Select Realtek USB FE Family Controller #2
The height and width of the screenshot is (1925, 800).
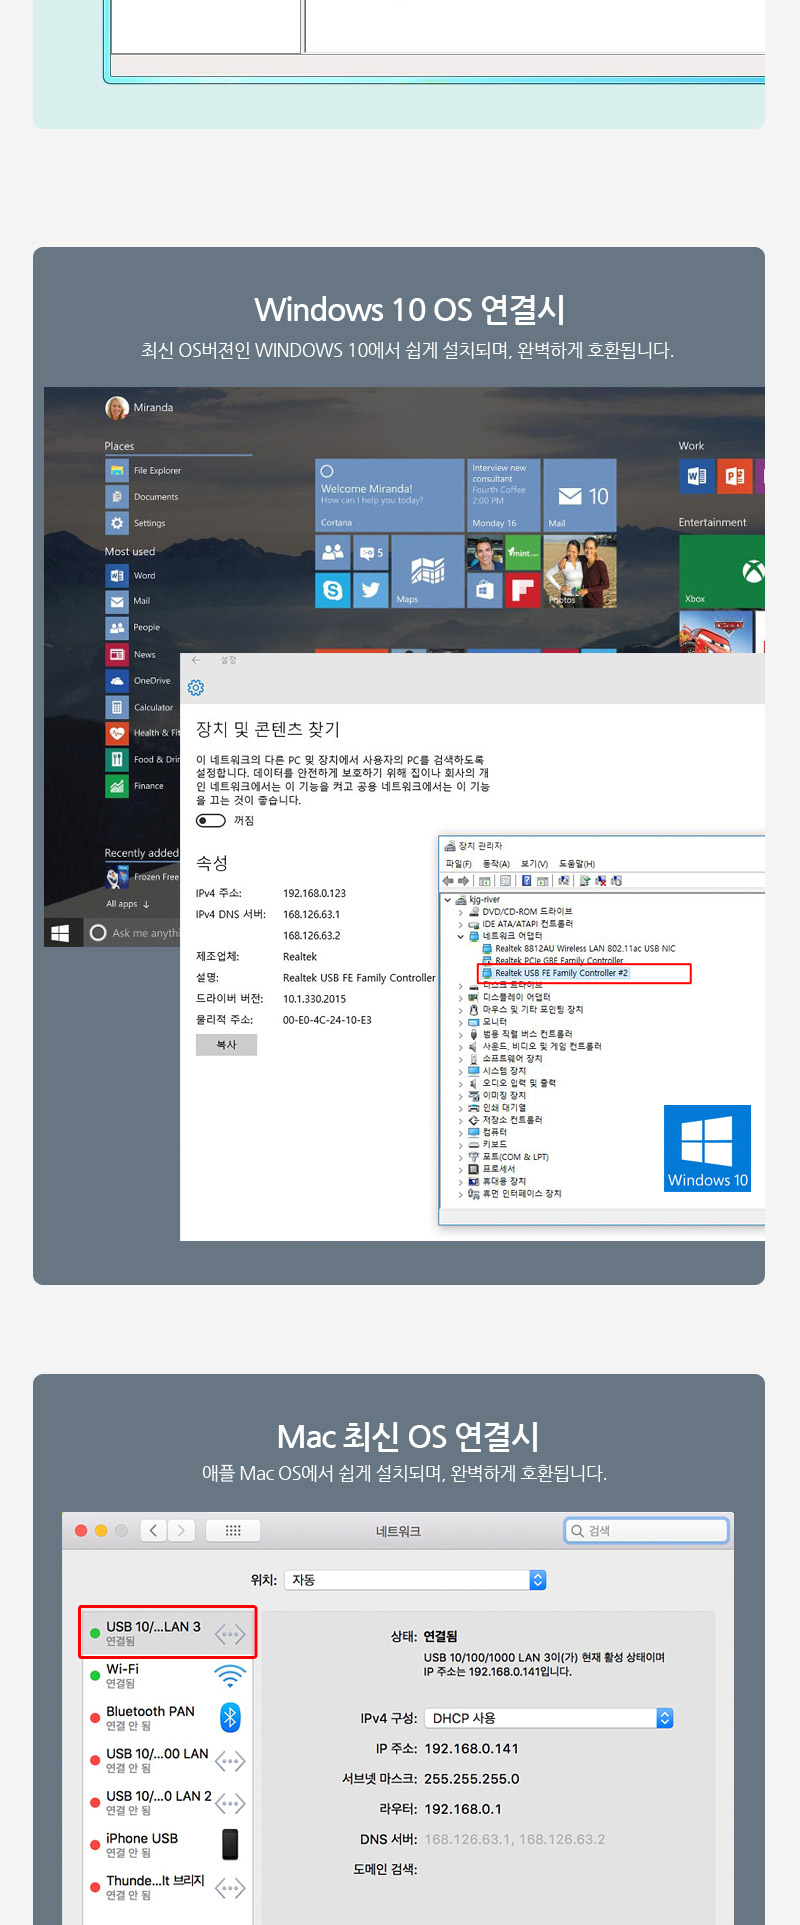561,973
